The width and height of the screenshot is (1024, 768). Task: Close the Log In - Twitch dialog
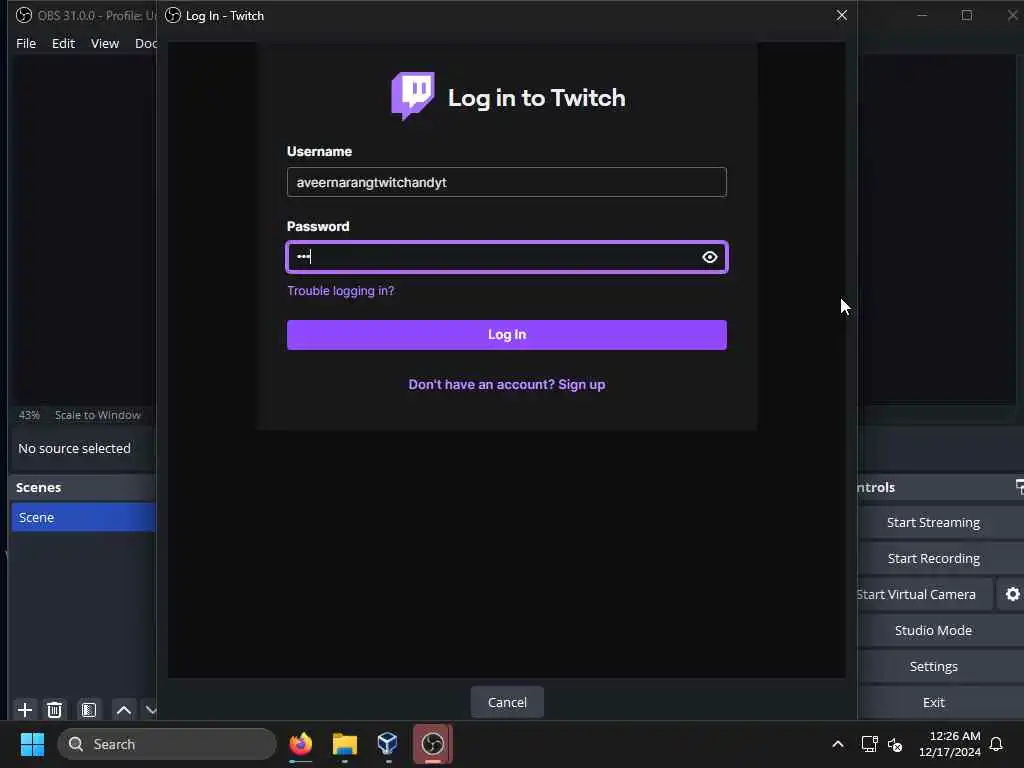(x=842, y=15)
